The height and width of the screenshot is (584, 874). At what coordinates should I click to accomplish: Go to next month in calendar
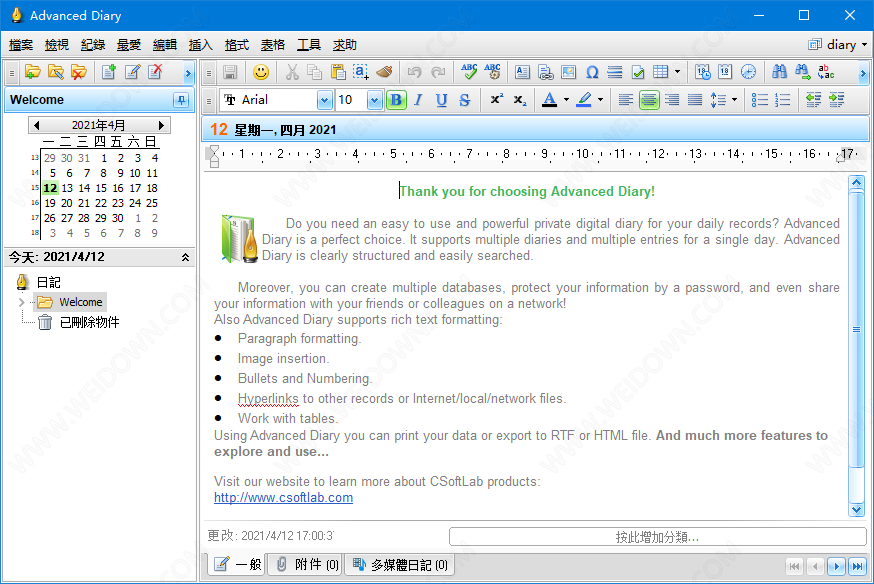click(x=161, y=125)
